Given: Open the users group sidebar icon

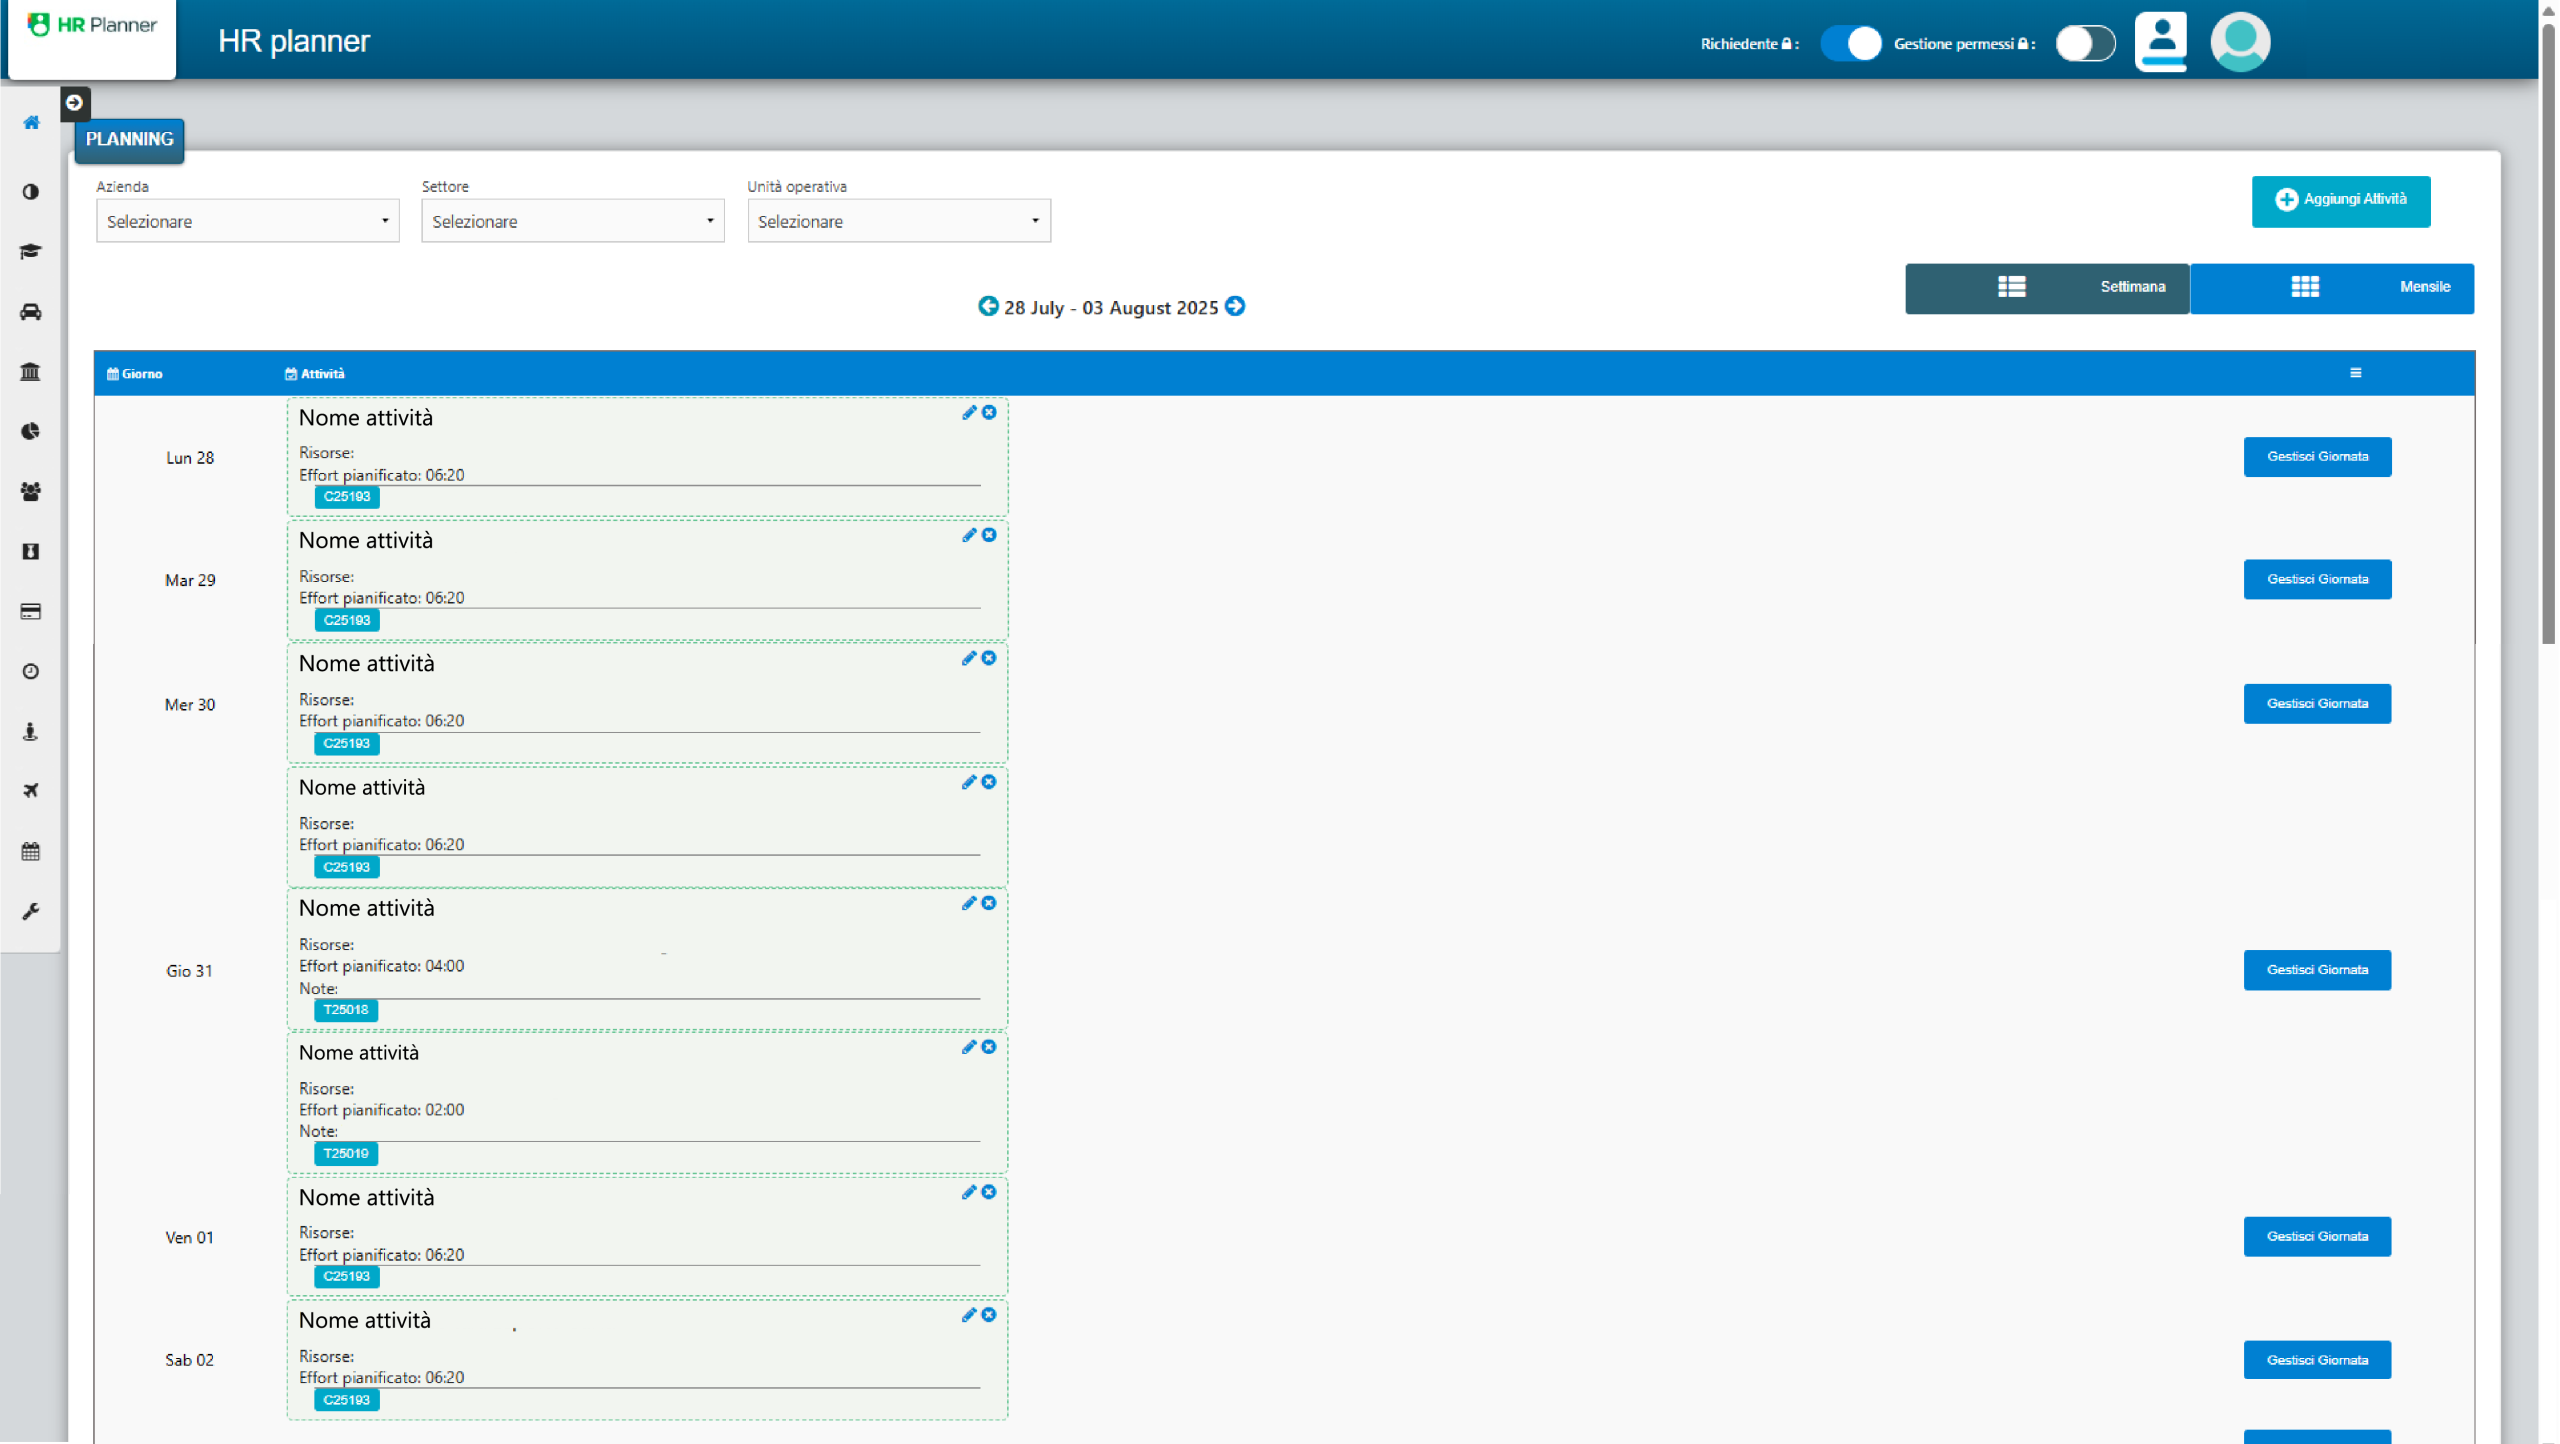Looking at the screenshot, I should [x=31, y=492].
